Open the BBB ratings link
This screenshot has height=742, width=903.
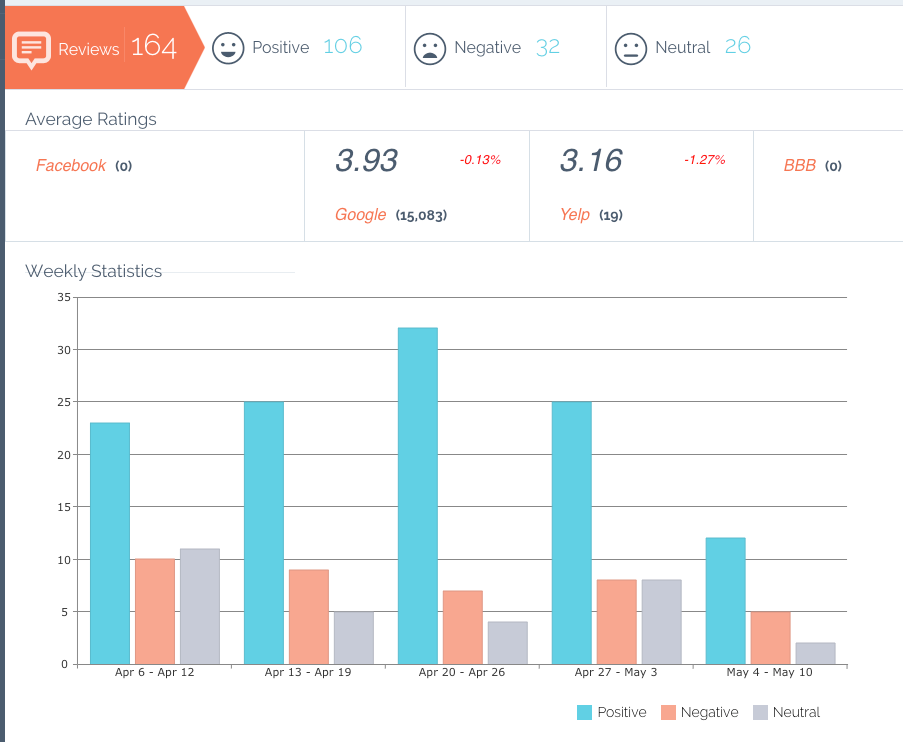pos(800,166)
